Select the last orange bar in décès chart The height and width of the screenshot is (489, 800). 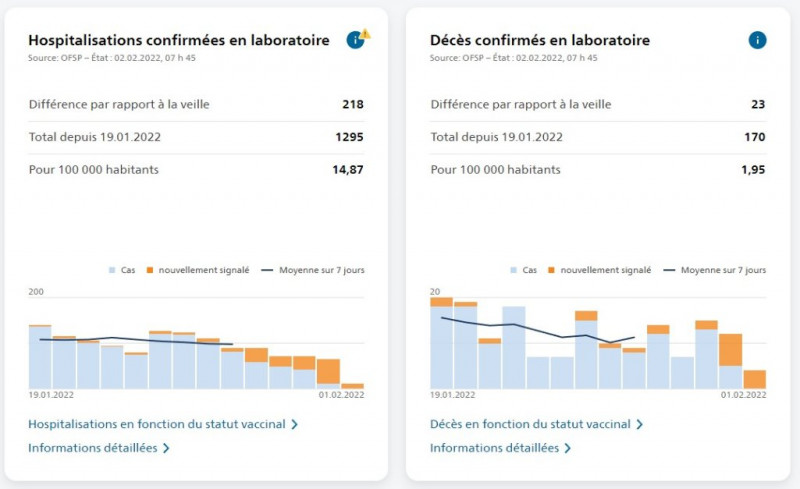coord(755,379)
